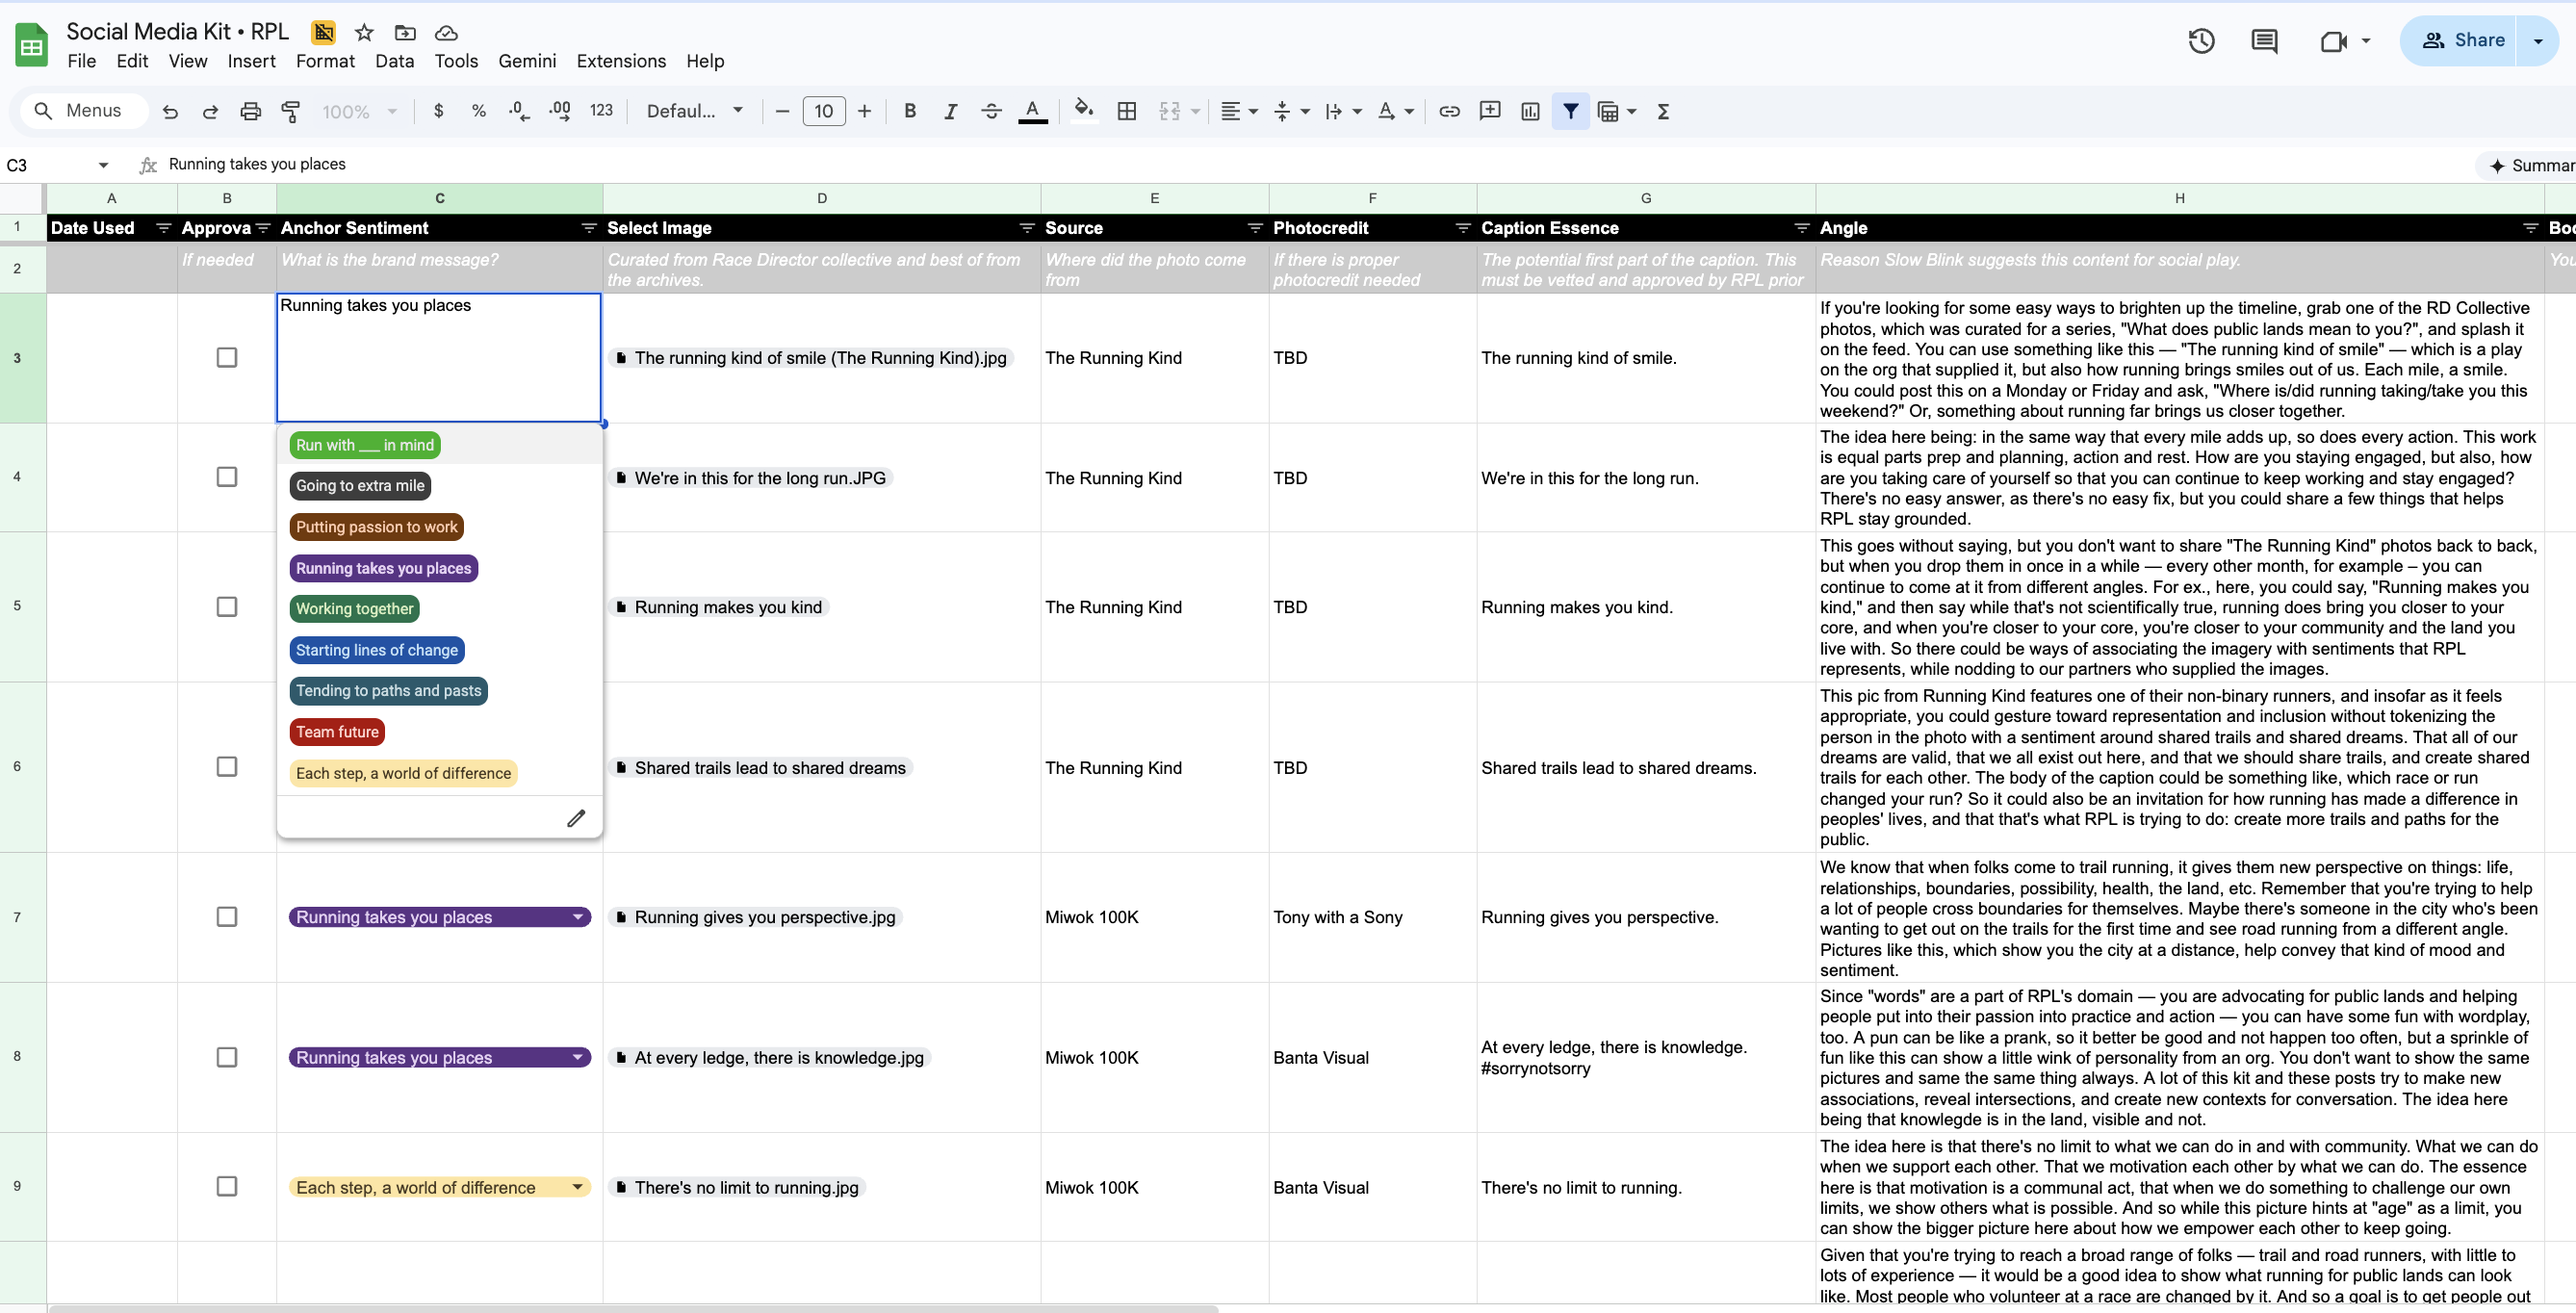Click the insert link icon
This screenshot has height=1313, width=2576.
click(1448, 112)
